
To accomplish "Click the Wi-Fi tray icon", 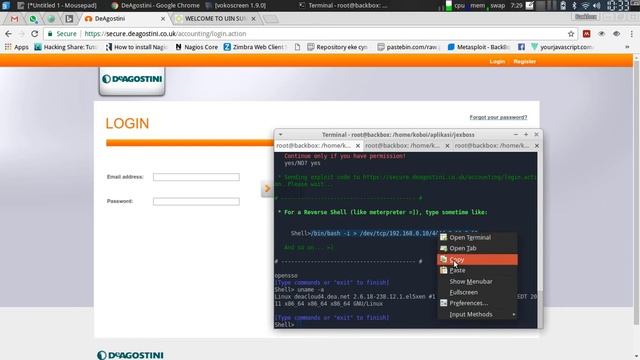I will (585, 5).
